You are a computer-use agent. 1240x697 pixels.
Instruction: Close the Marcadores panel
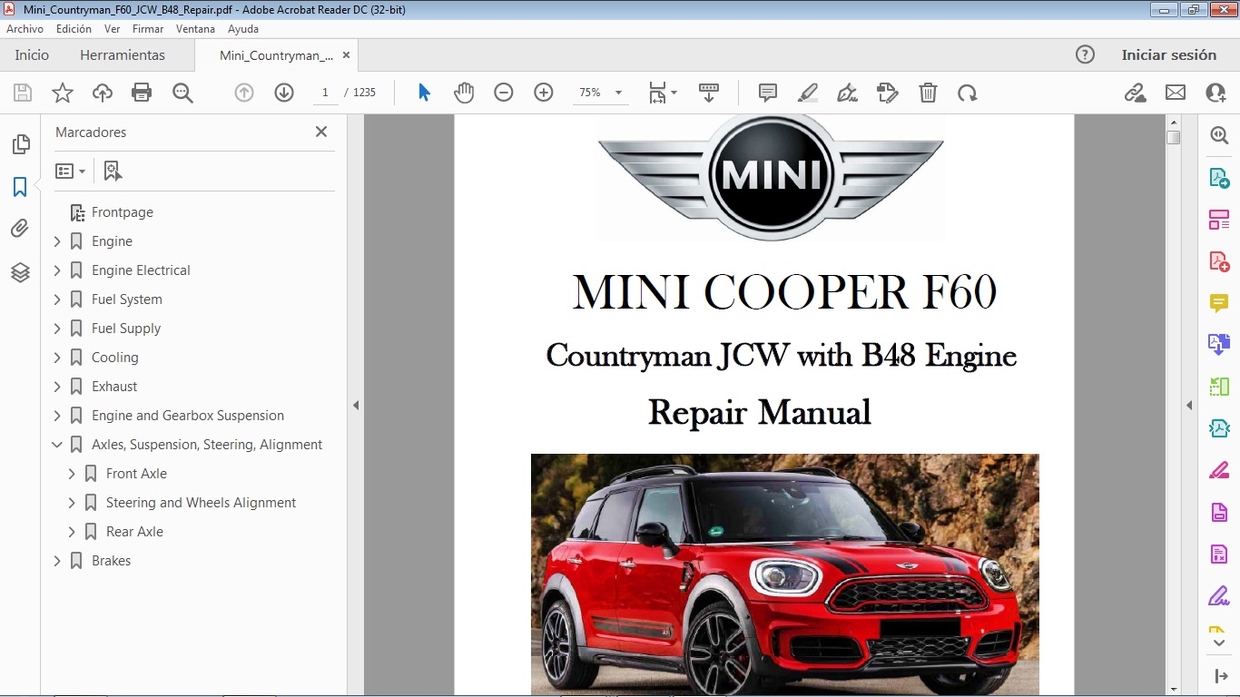321,131
